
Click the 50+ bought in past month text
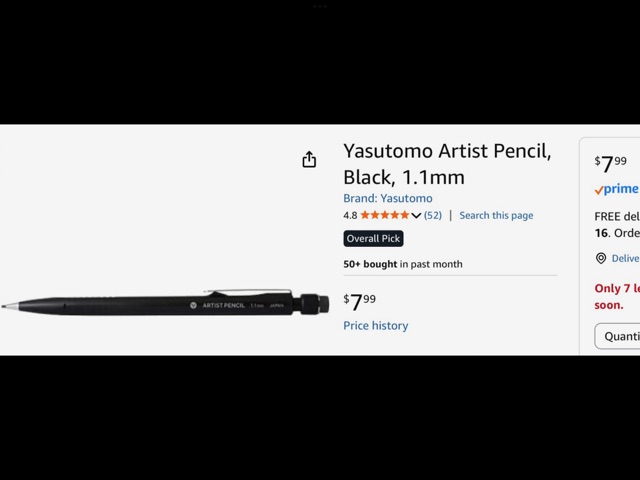pyautogui.click(x=403, y=264)
